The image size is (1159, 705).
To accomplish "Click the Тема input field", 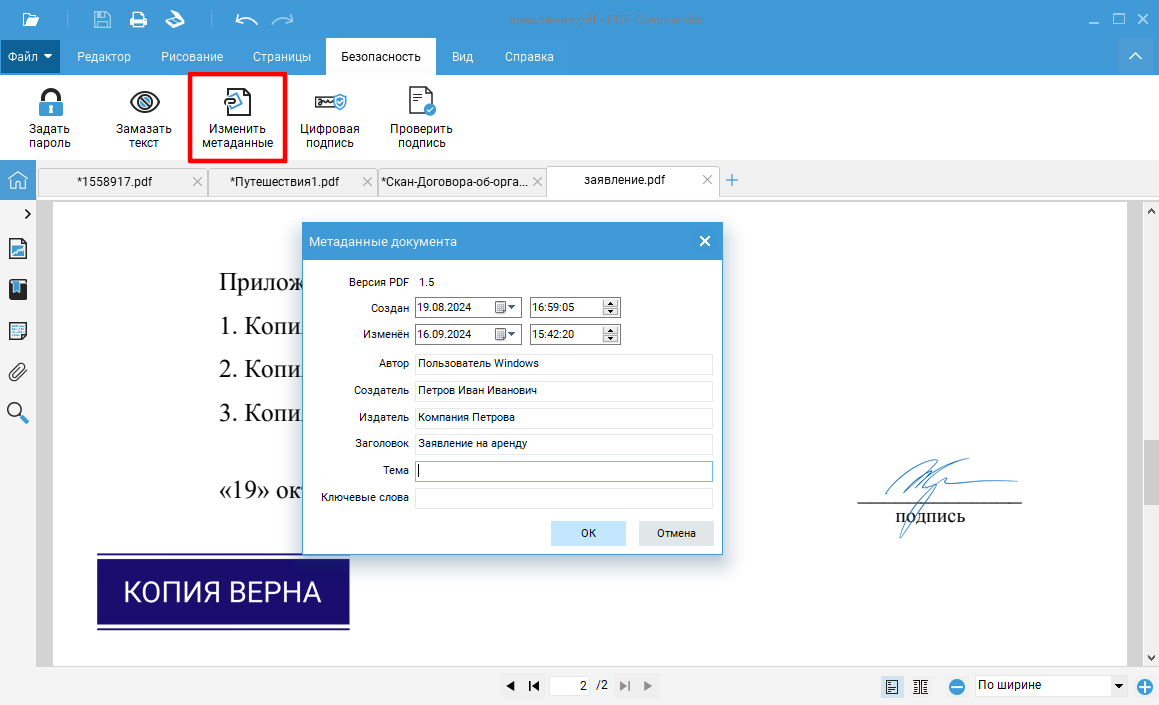I will pyautogui.click(x=564, y=471).
